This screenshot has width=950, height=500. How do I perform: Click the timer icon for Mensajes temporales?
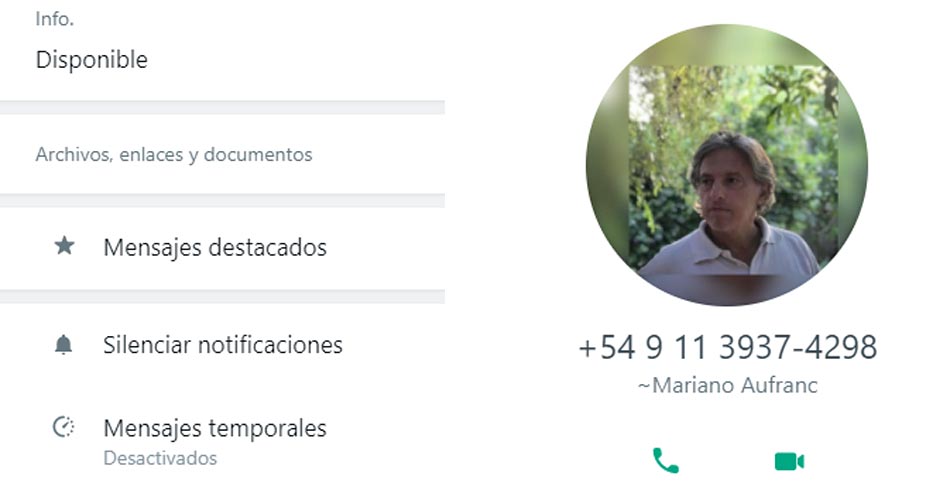pos(64,427)
